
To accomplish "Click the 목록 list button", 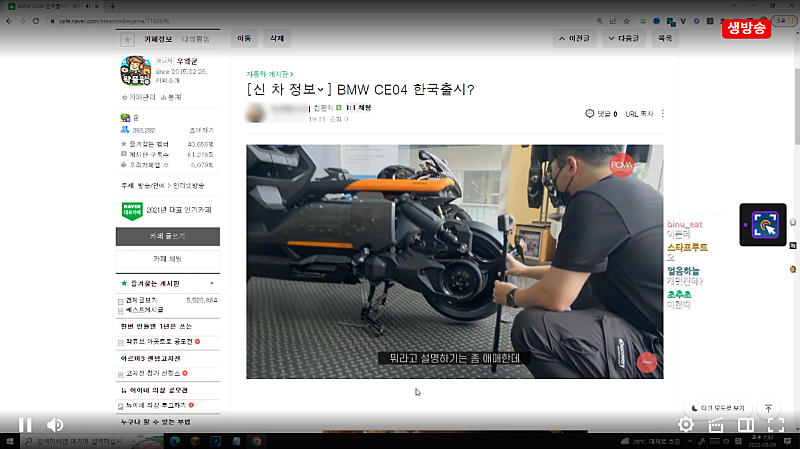I will 665,38.
